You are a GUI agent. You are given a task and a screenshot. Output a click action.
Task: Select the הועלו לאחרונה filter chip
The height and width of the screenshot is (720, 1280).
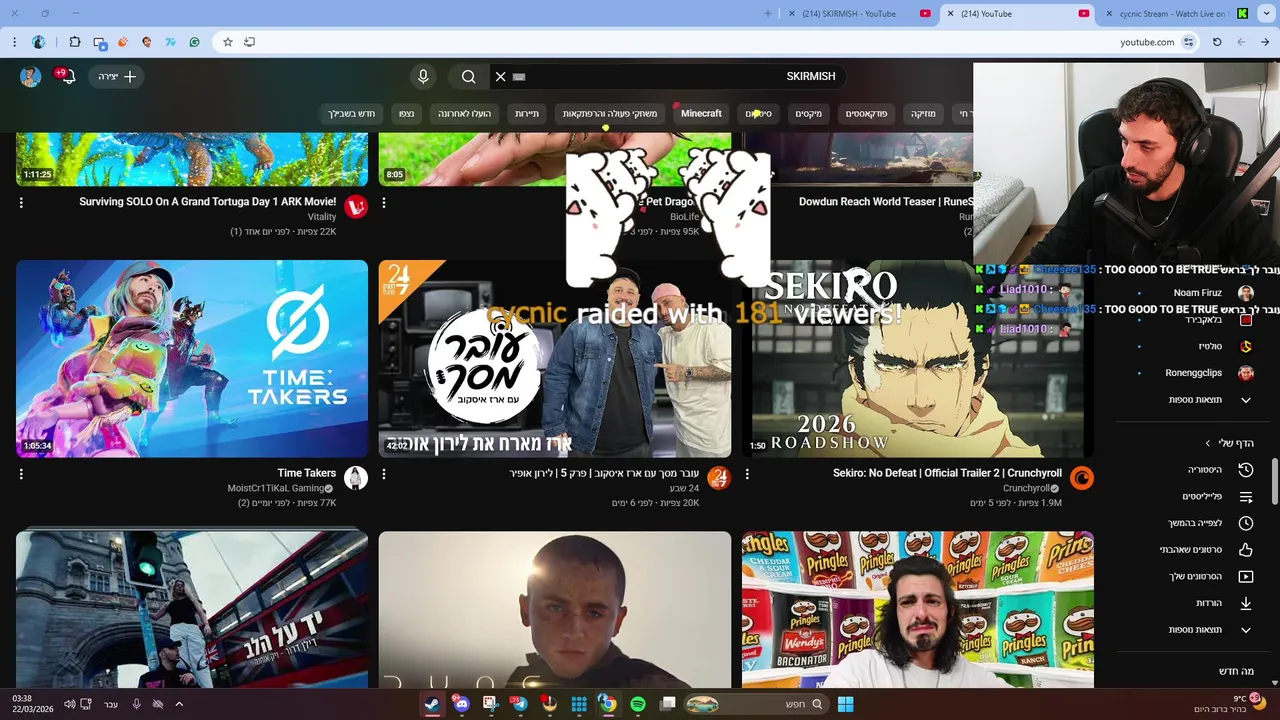tap(464, 114)
